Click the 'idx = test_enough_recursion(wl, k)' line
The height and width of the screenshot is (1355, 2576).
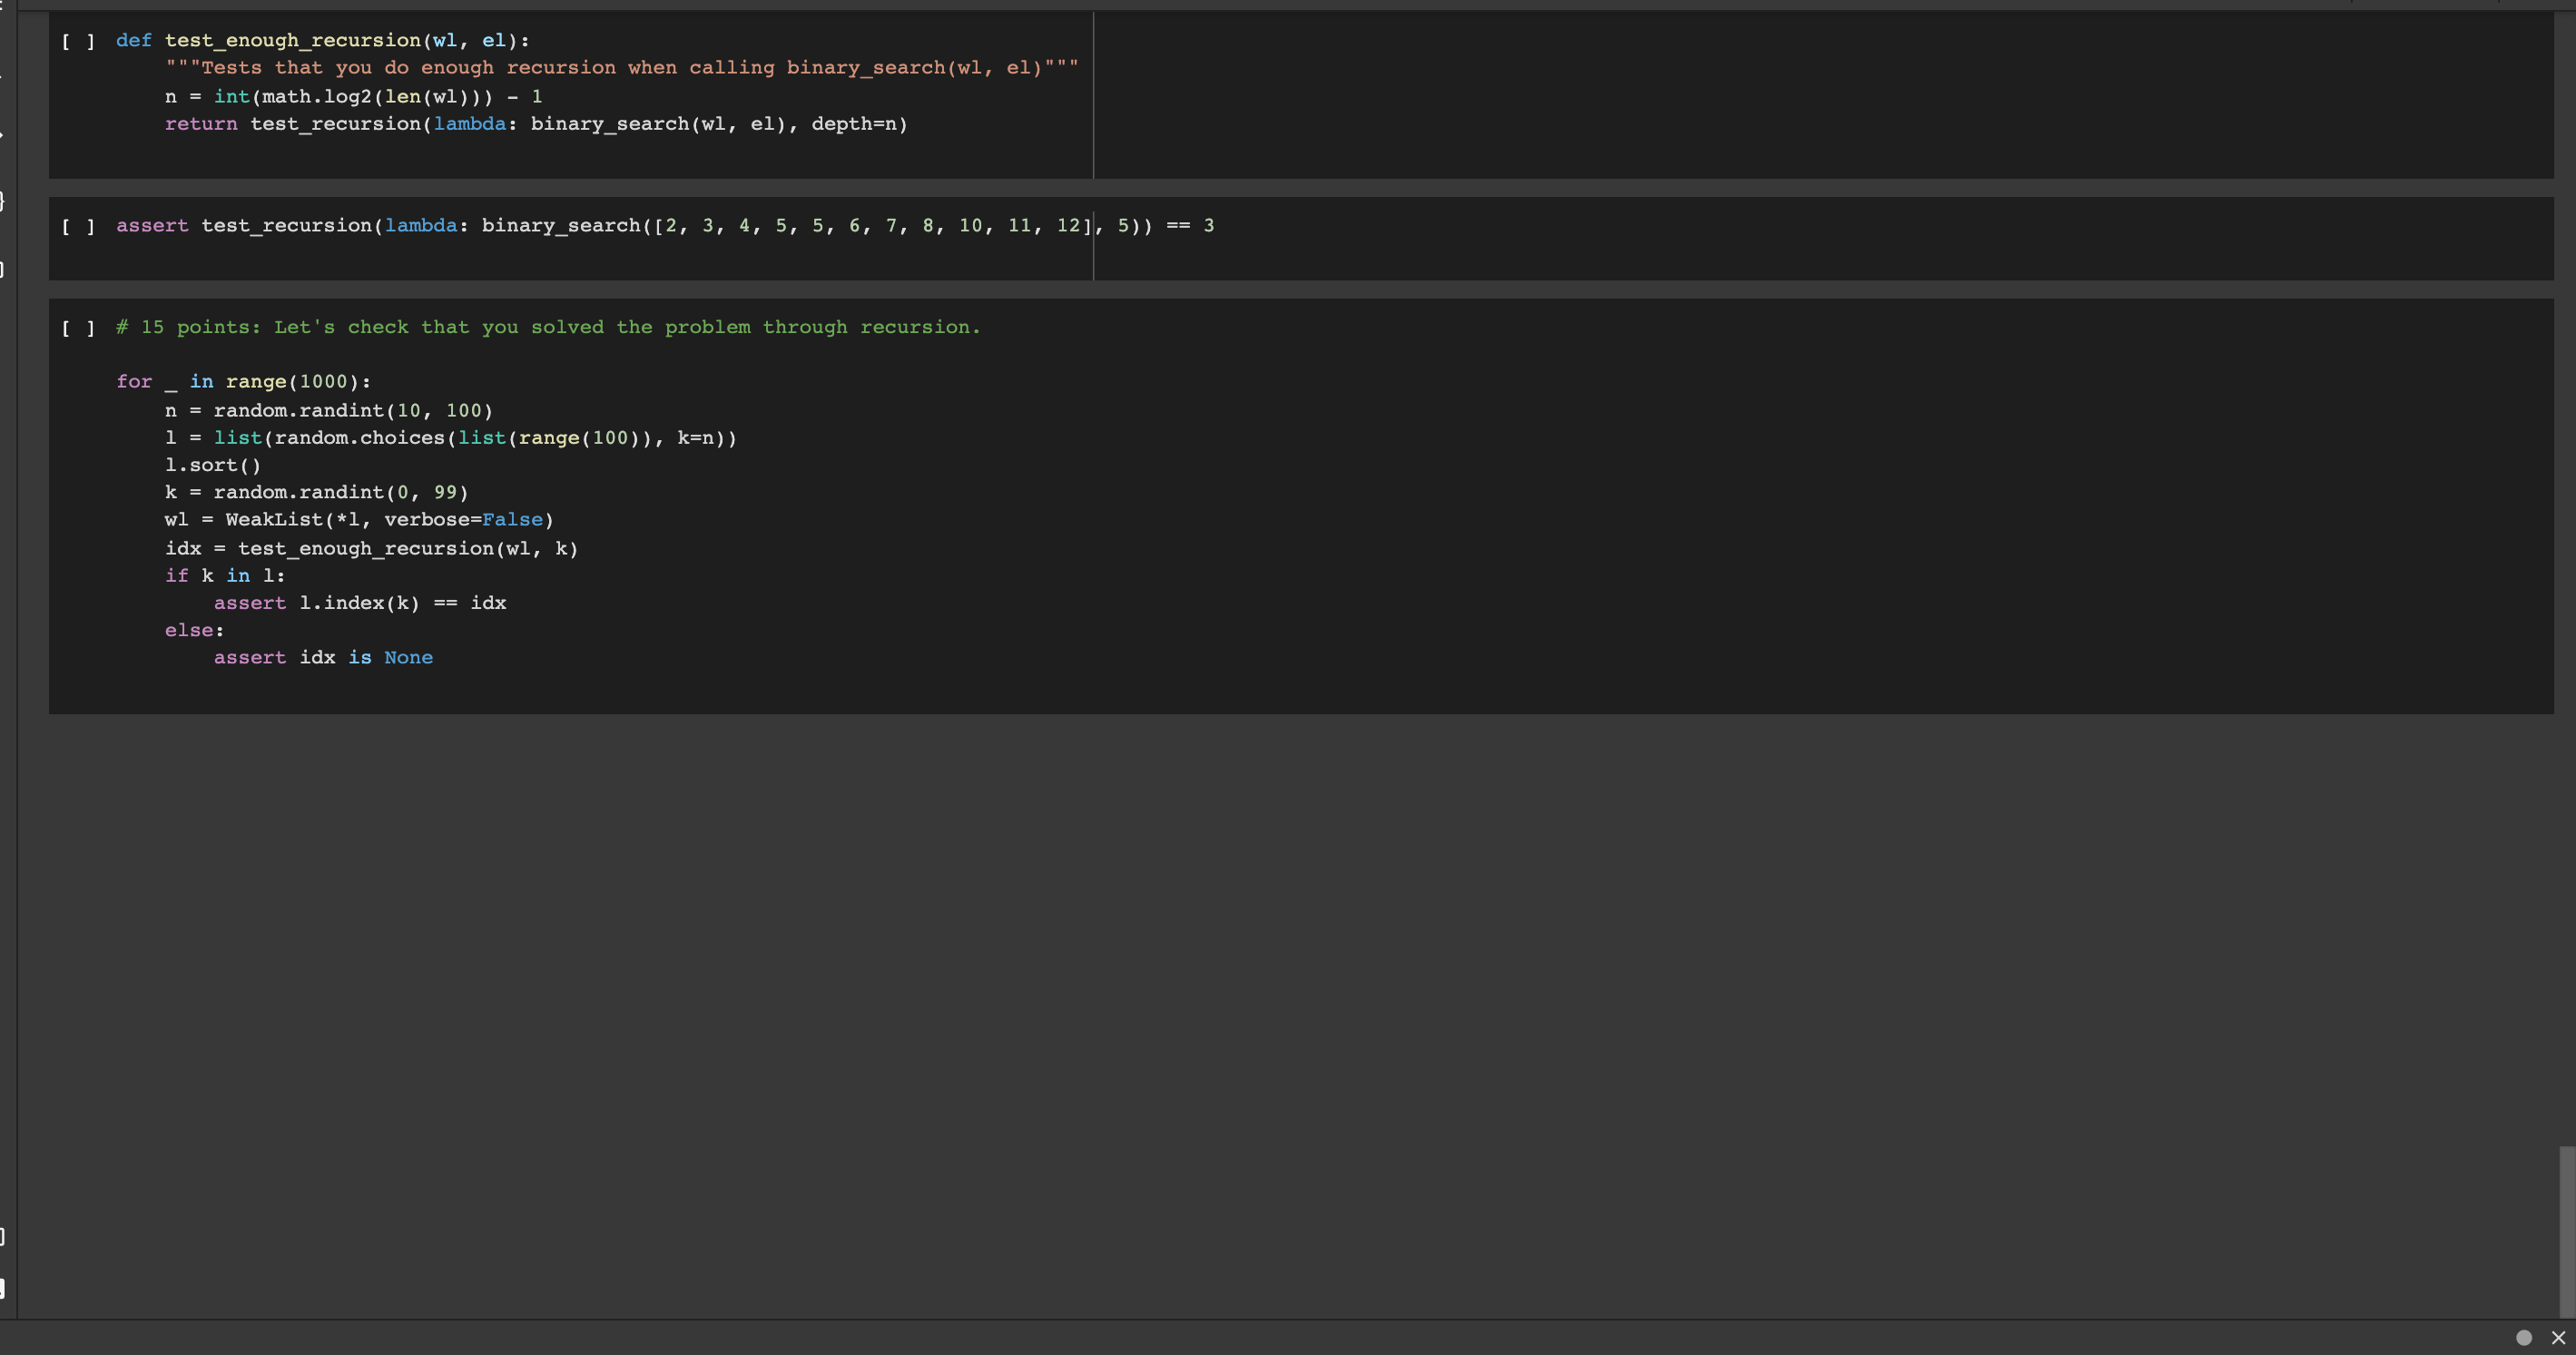tap(371, 549)
